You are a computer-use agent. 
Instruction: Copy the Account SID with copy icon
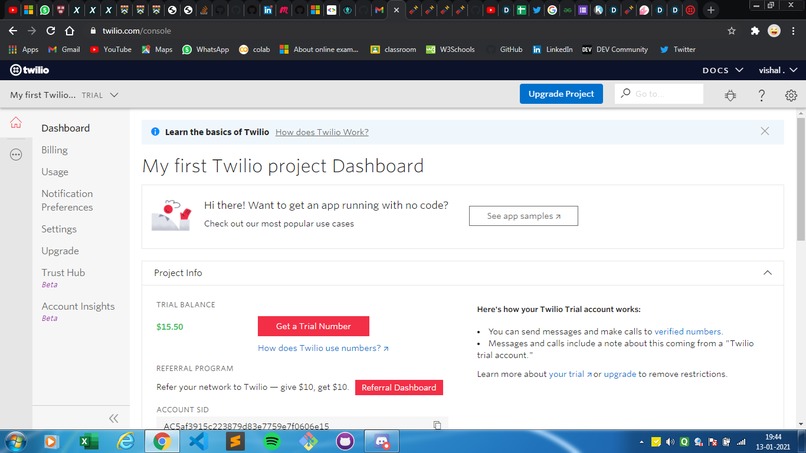[437, 425]
